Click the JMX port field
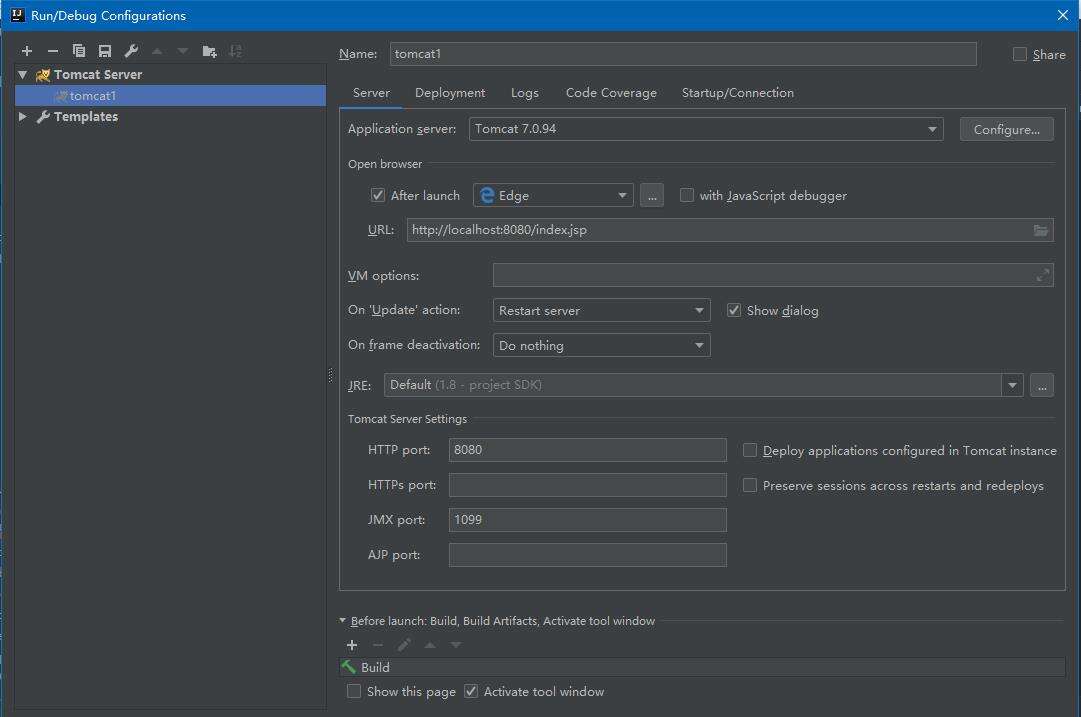 tap(587, 520)
